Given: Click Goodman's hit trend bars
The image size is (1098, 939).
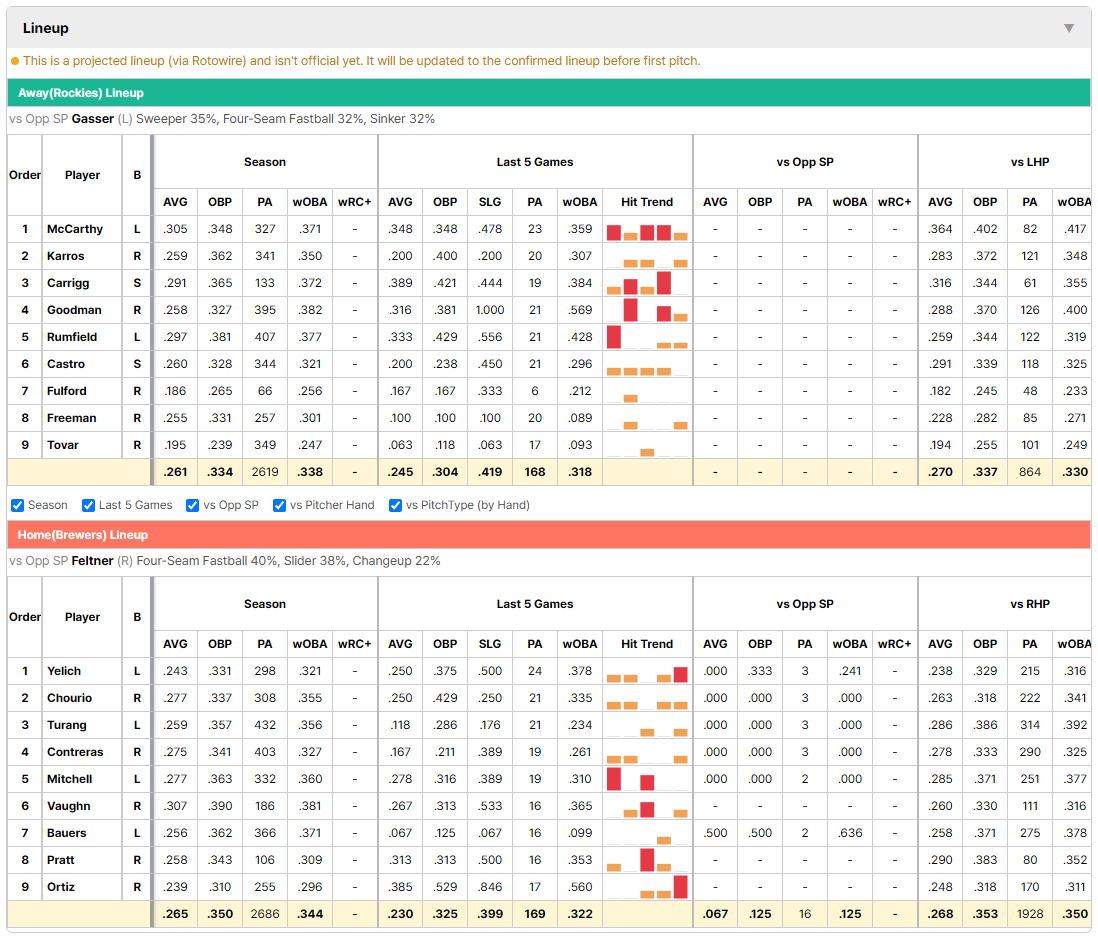Looking at the screenshot, I should [647, 310].
